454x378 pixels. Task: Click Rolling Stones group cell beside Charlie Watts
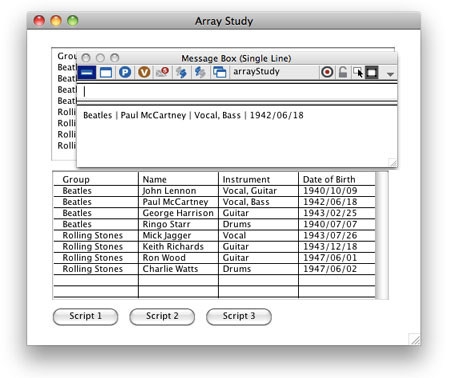tap(96, 269)
